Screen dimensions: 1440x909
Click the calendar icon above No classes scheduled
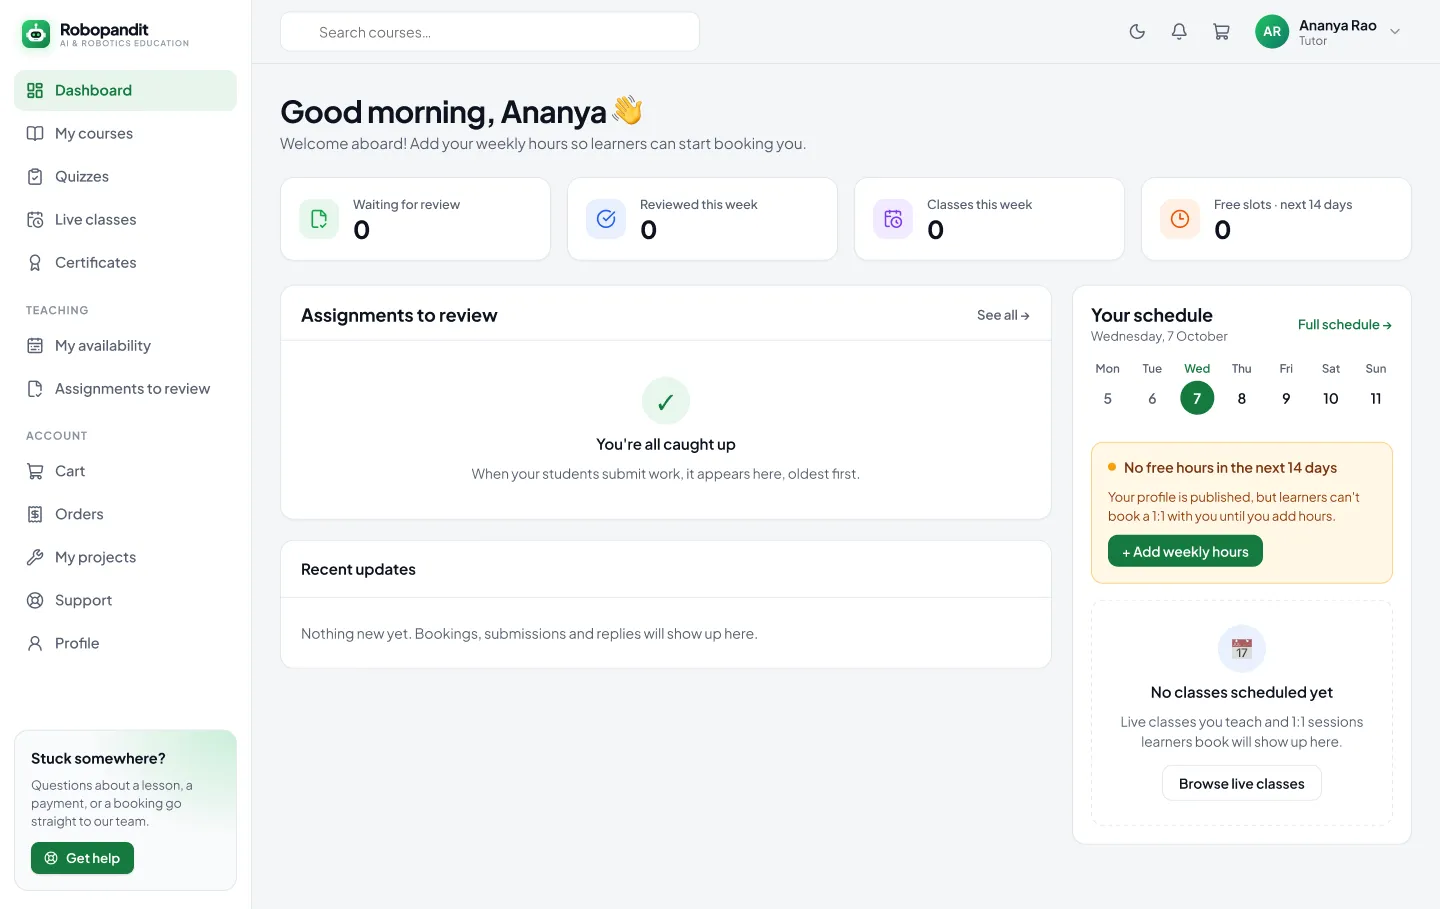(1242, 649)
